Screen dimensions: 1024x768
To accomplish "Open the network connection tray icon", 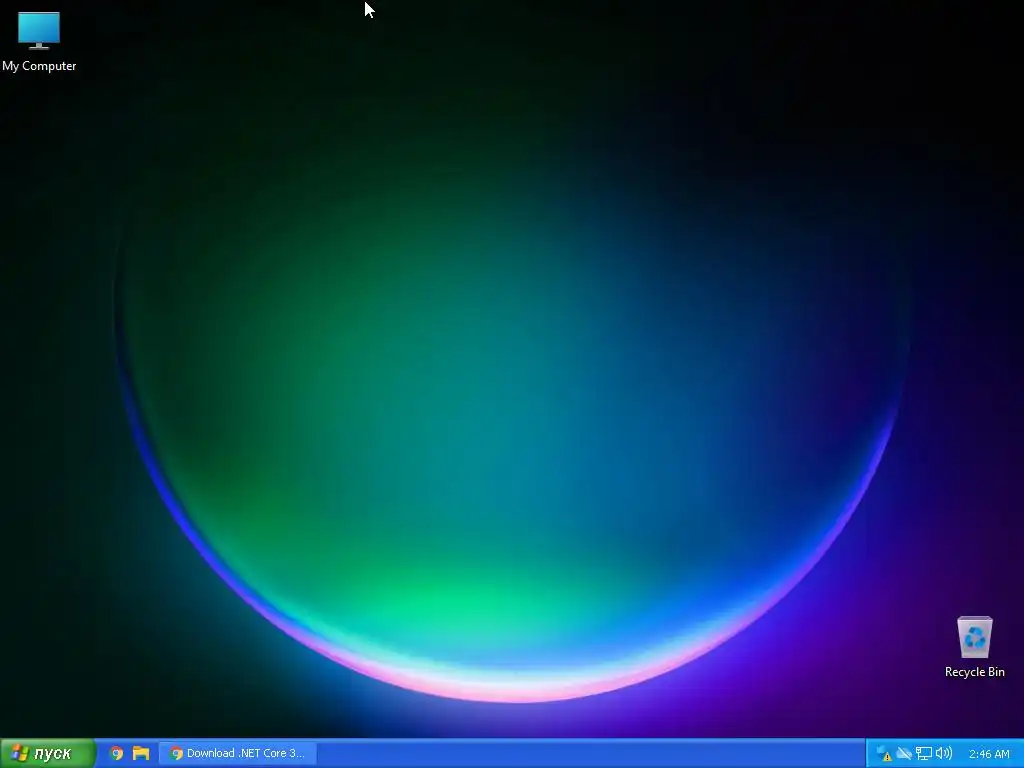I will [923, 754].
